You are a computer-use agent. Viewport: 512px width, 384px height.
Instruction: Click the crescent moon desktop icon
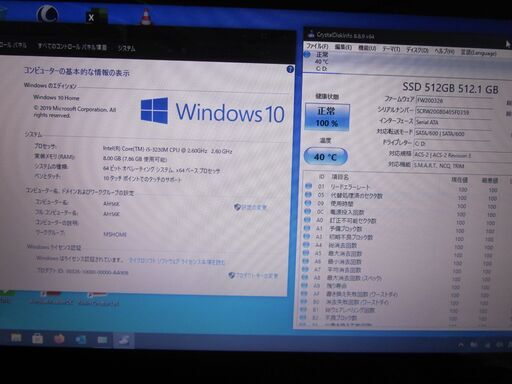pos(47,15)
